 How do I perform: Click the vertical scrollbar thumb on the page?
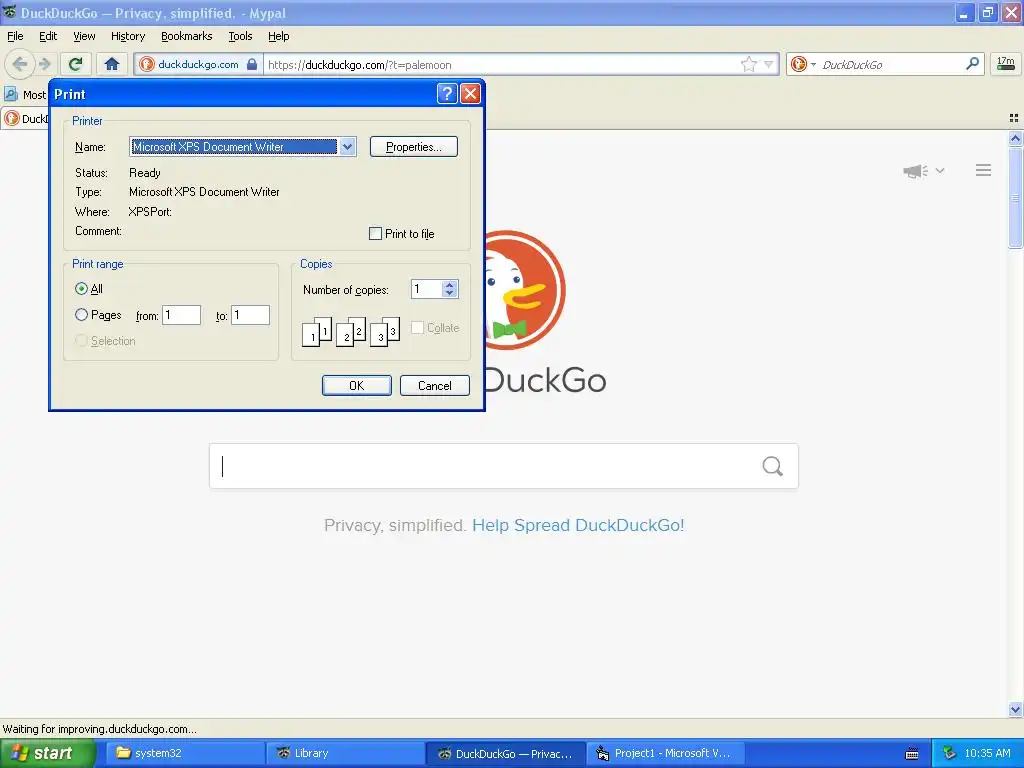pyautogui.click(x=1015, y=197)
